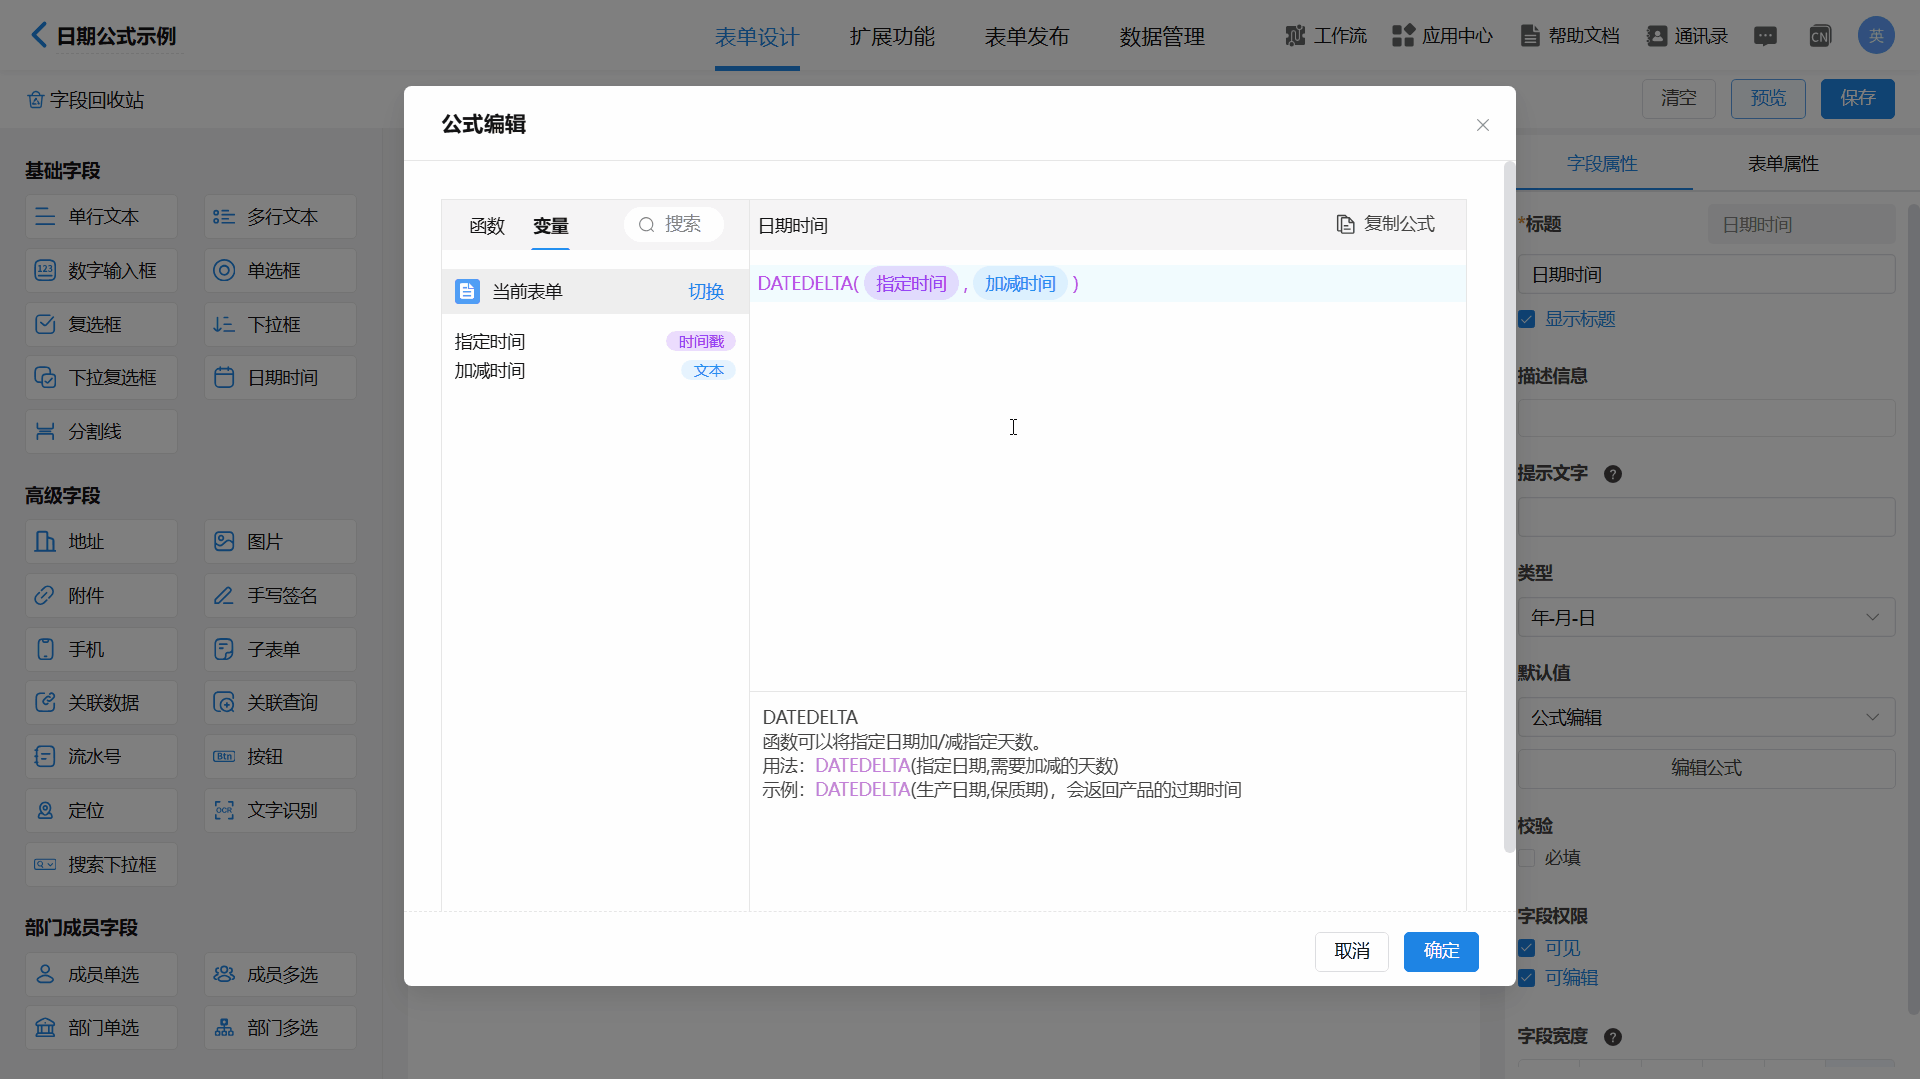The height and width of the screenshot is (1079, 1920).
Task: Click the 多行文本 field icon
Action: (x=224, y=217)
